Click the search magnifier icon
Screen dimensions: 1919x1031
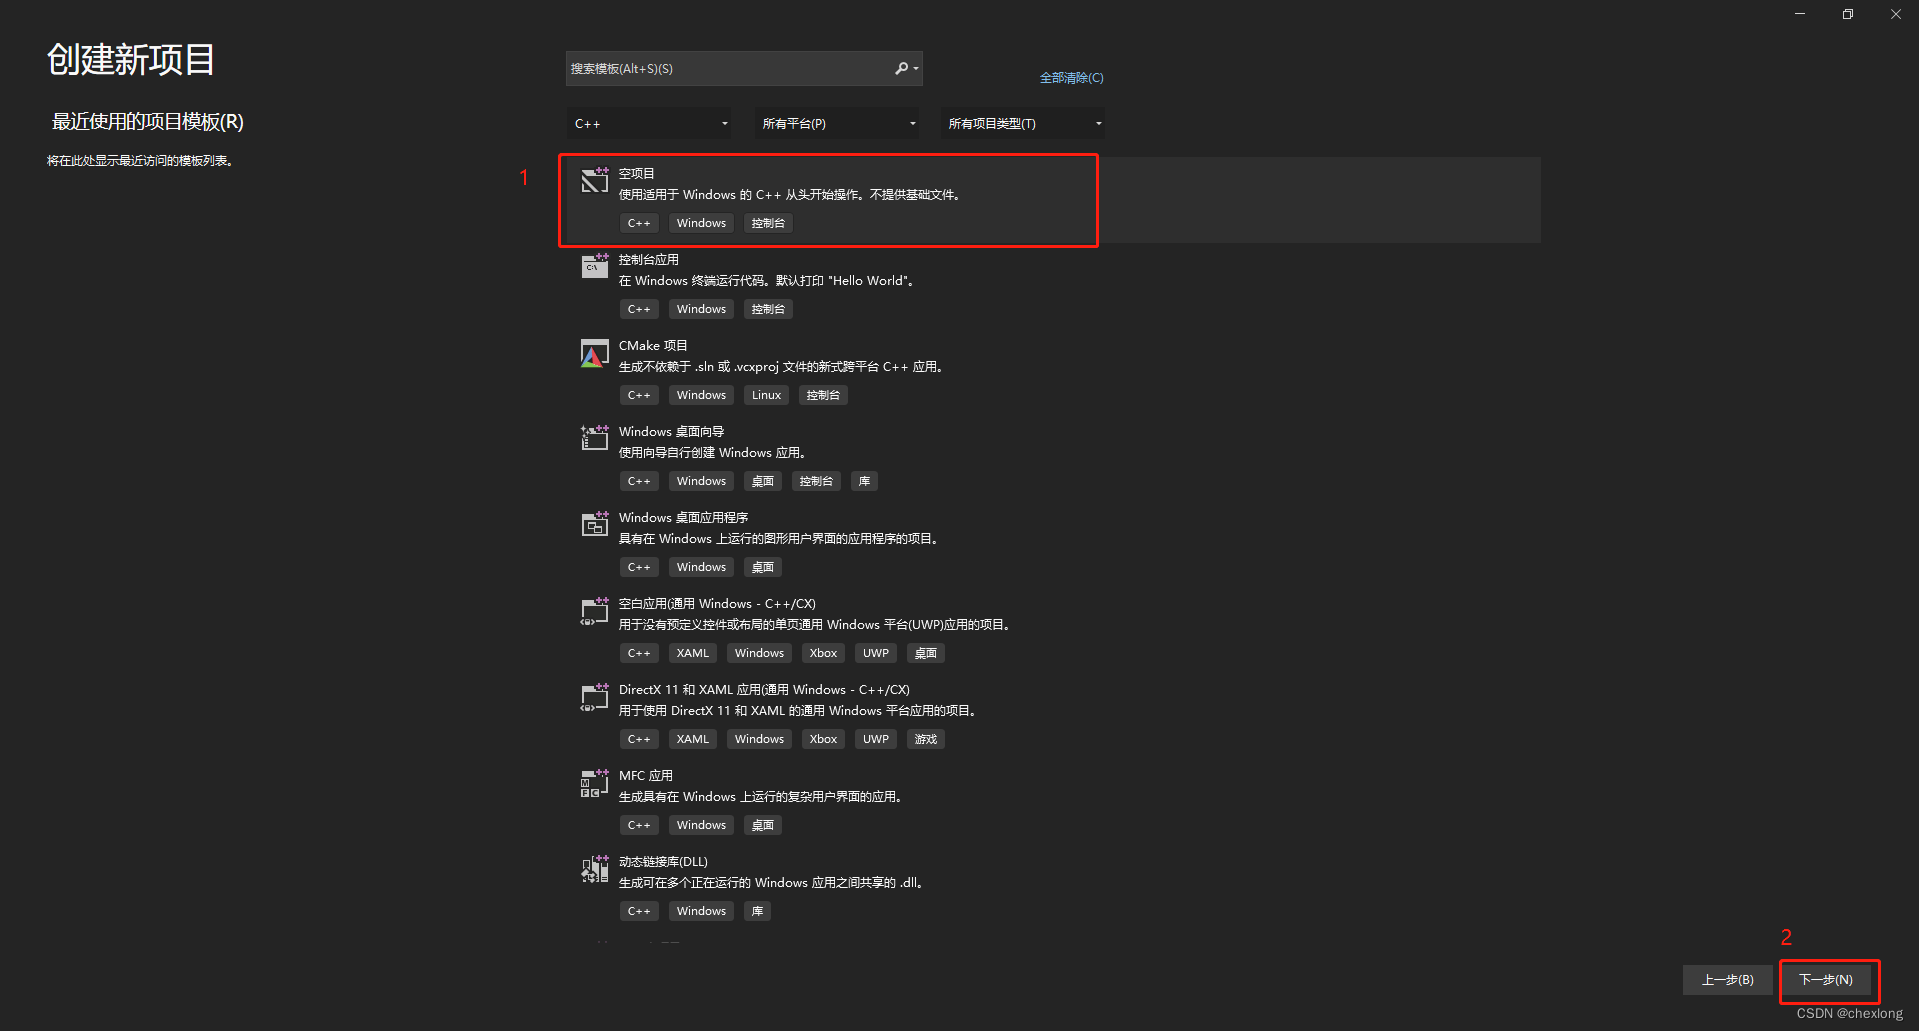point(901,68)
